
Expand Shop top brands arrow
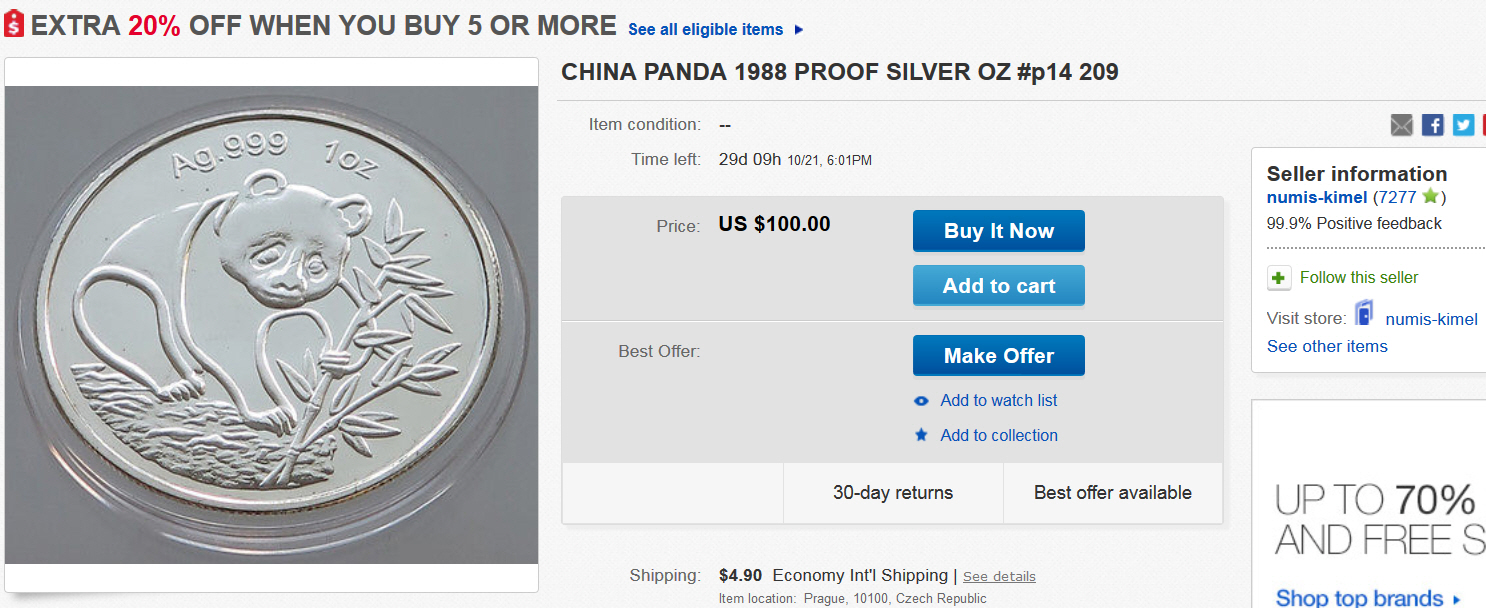click(1456, 599)
